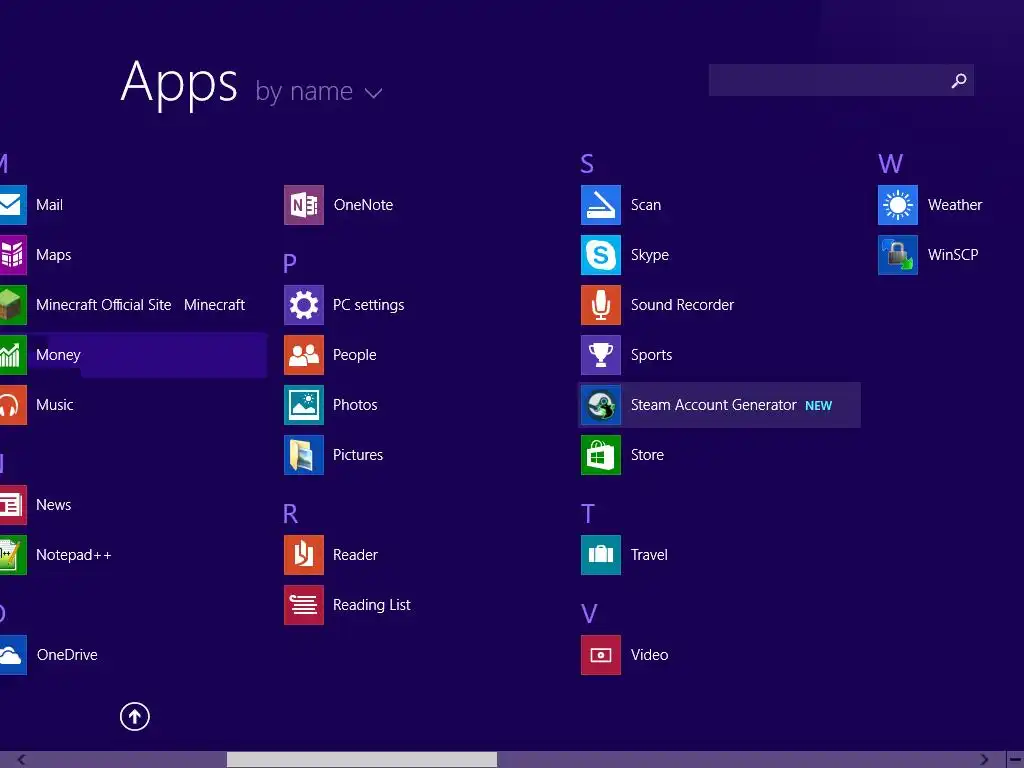Launch the Scan app icon
This screenshot has width=1024, height=768.
pyautogui.click(x=601, y=205)
